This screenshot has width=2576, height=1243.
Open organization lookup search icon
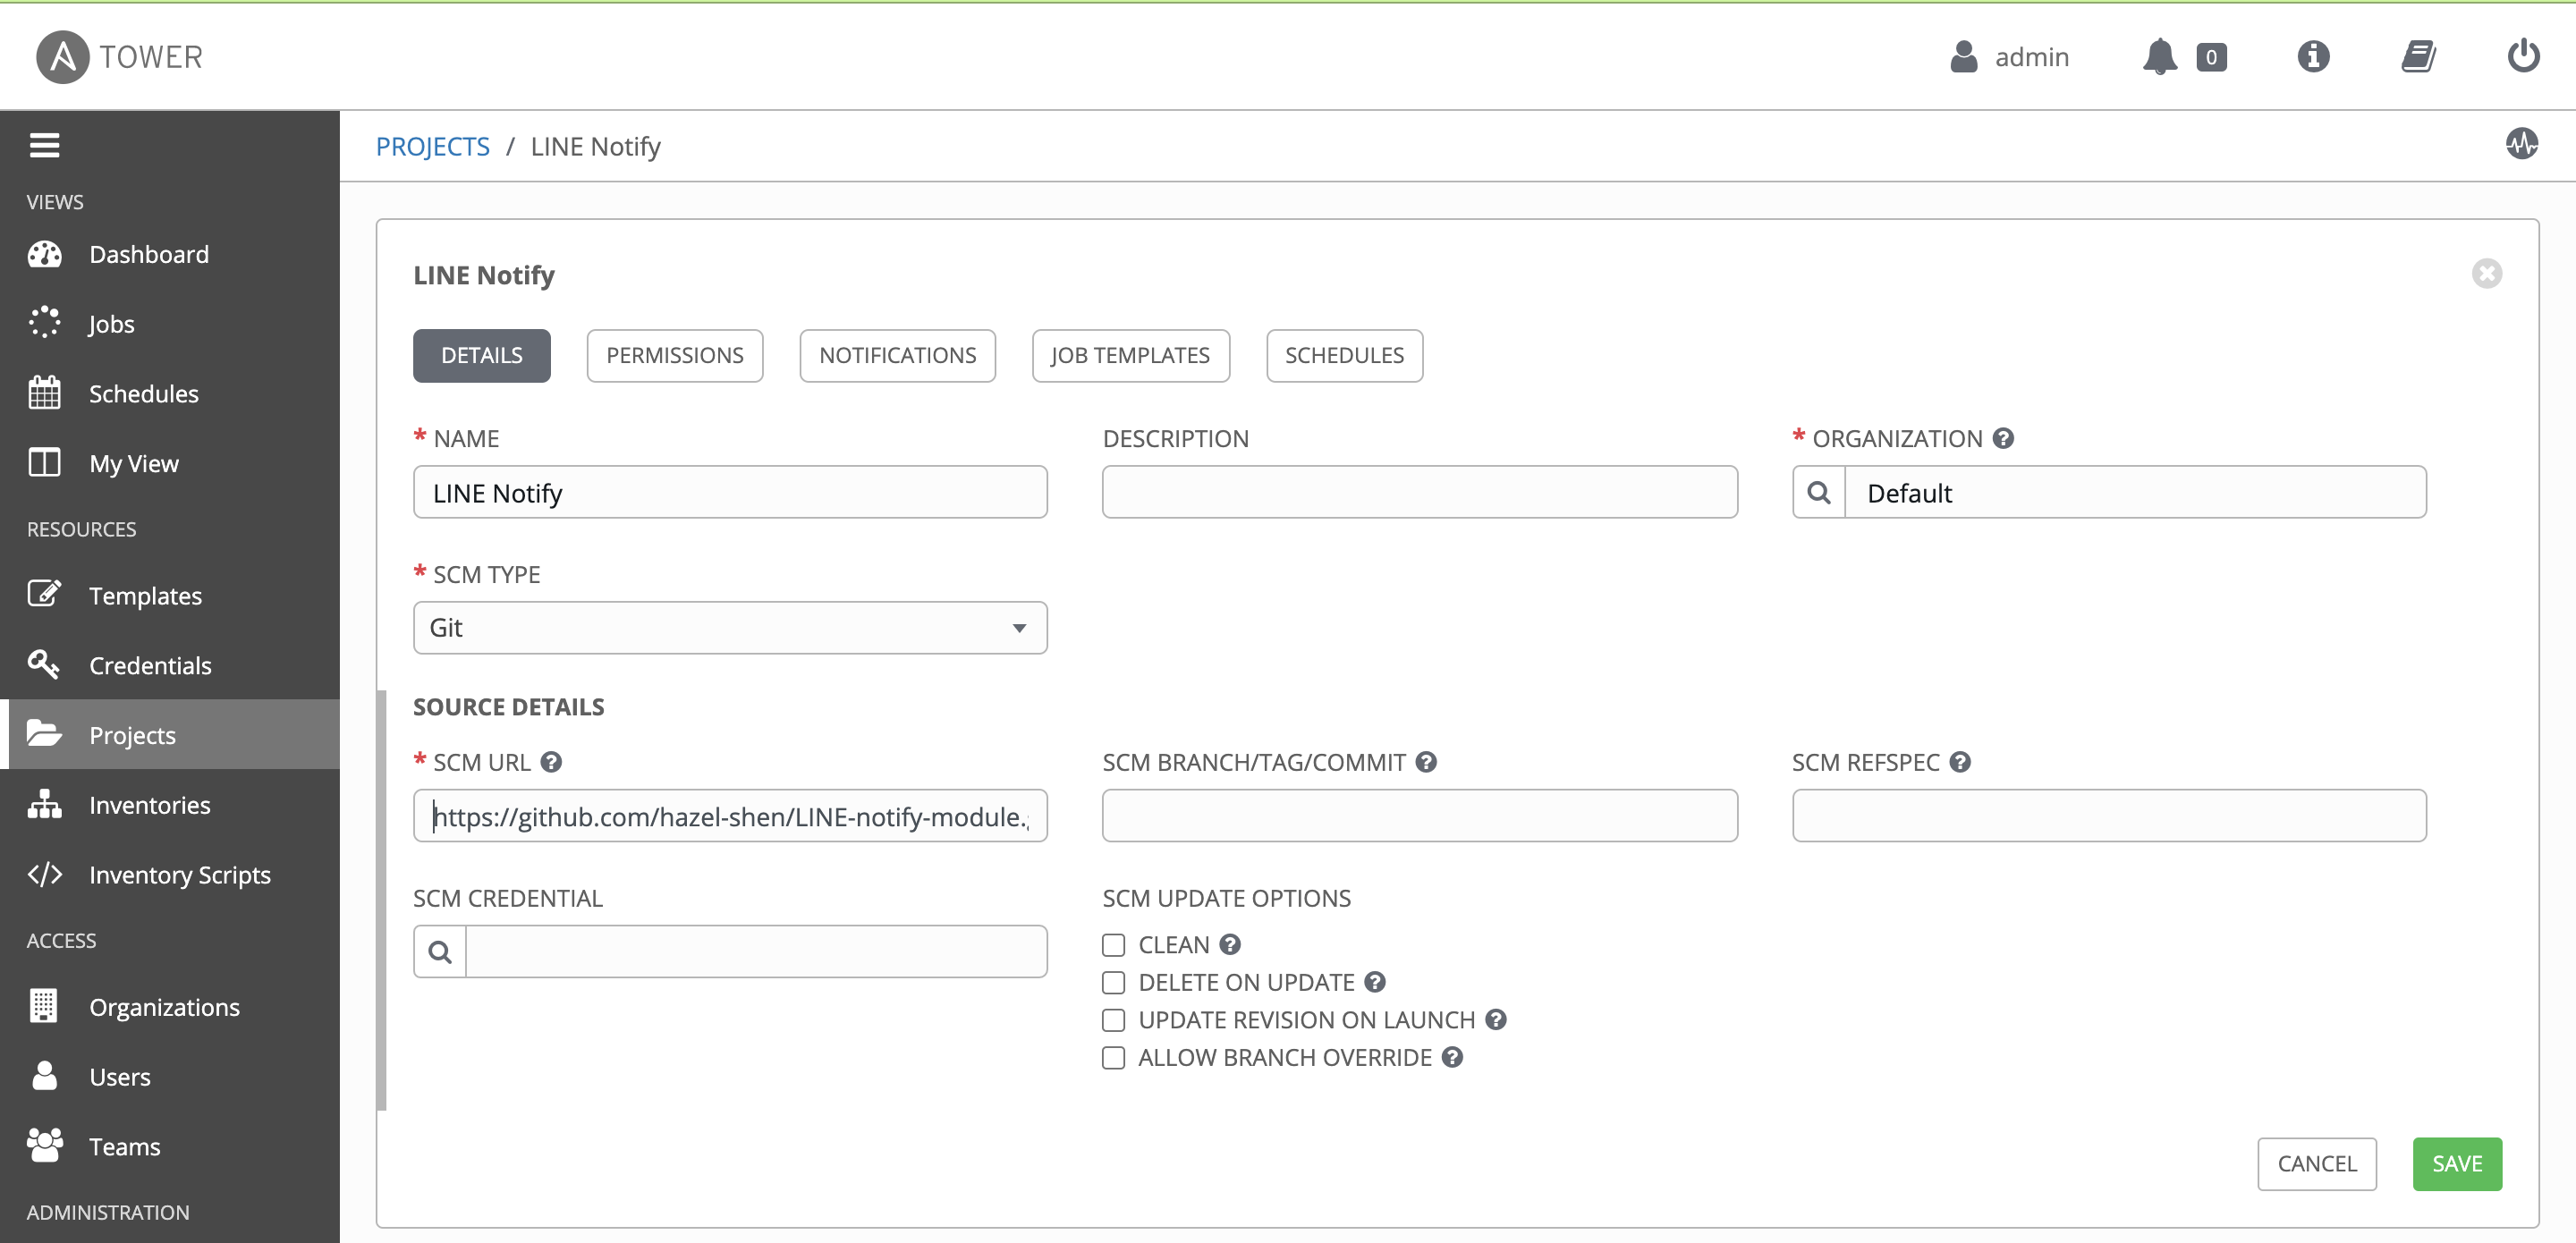[1819, 492]
